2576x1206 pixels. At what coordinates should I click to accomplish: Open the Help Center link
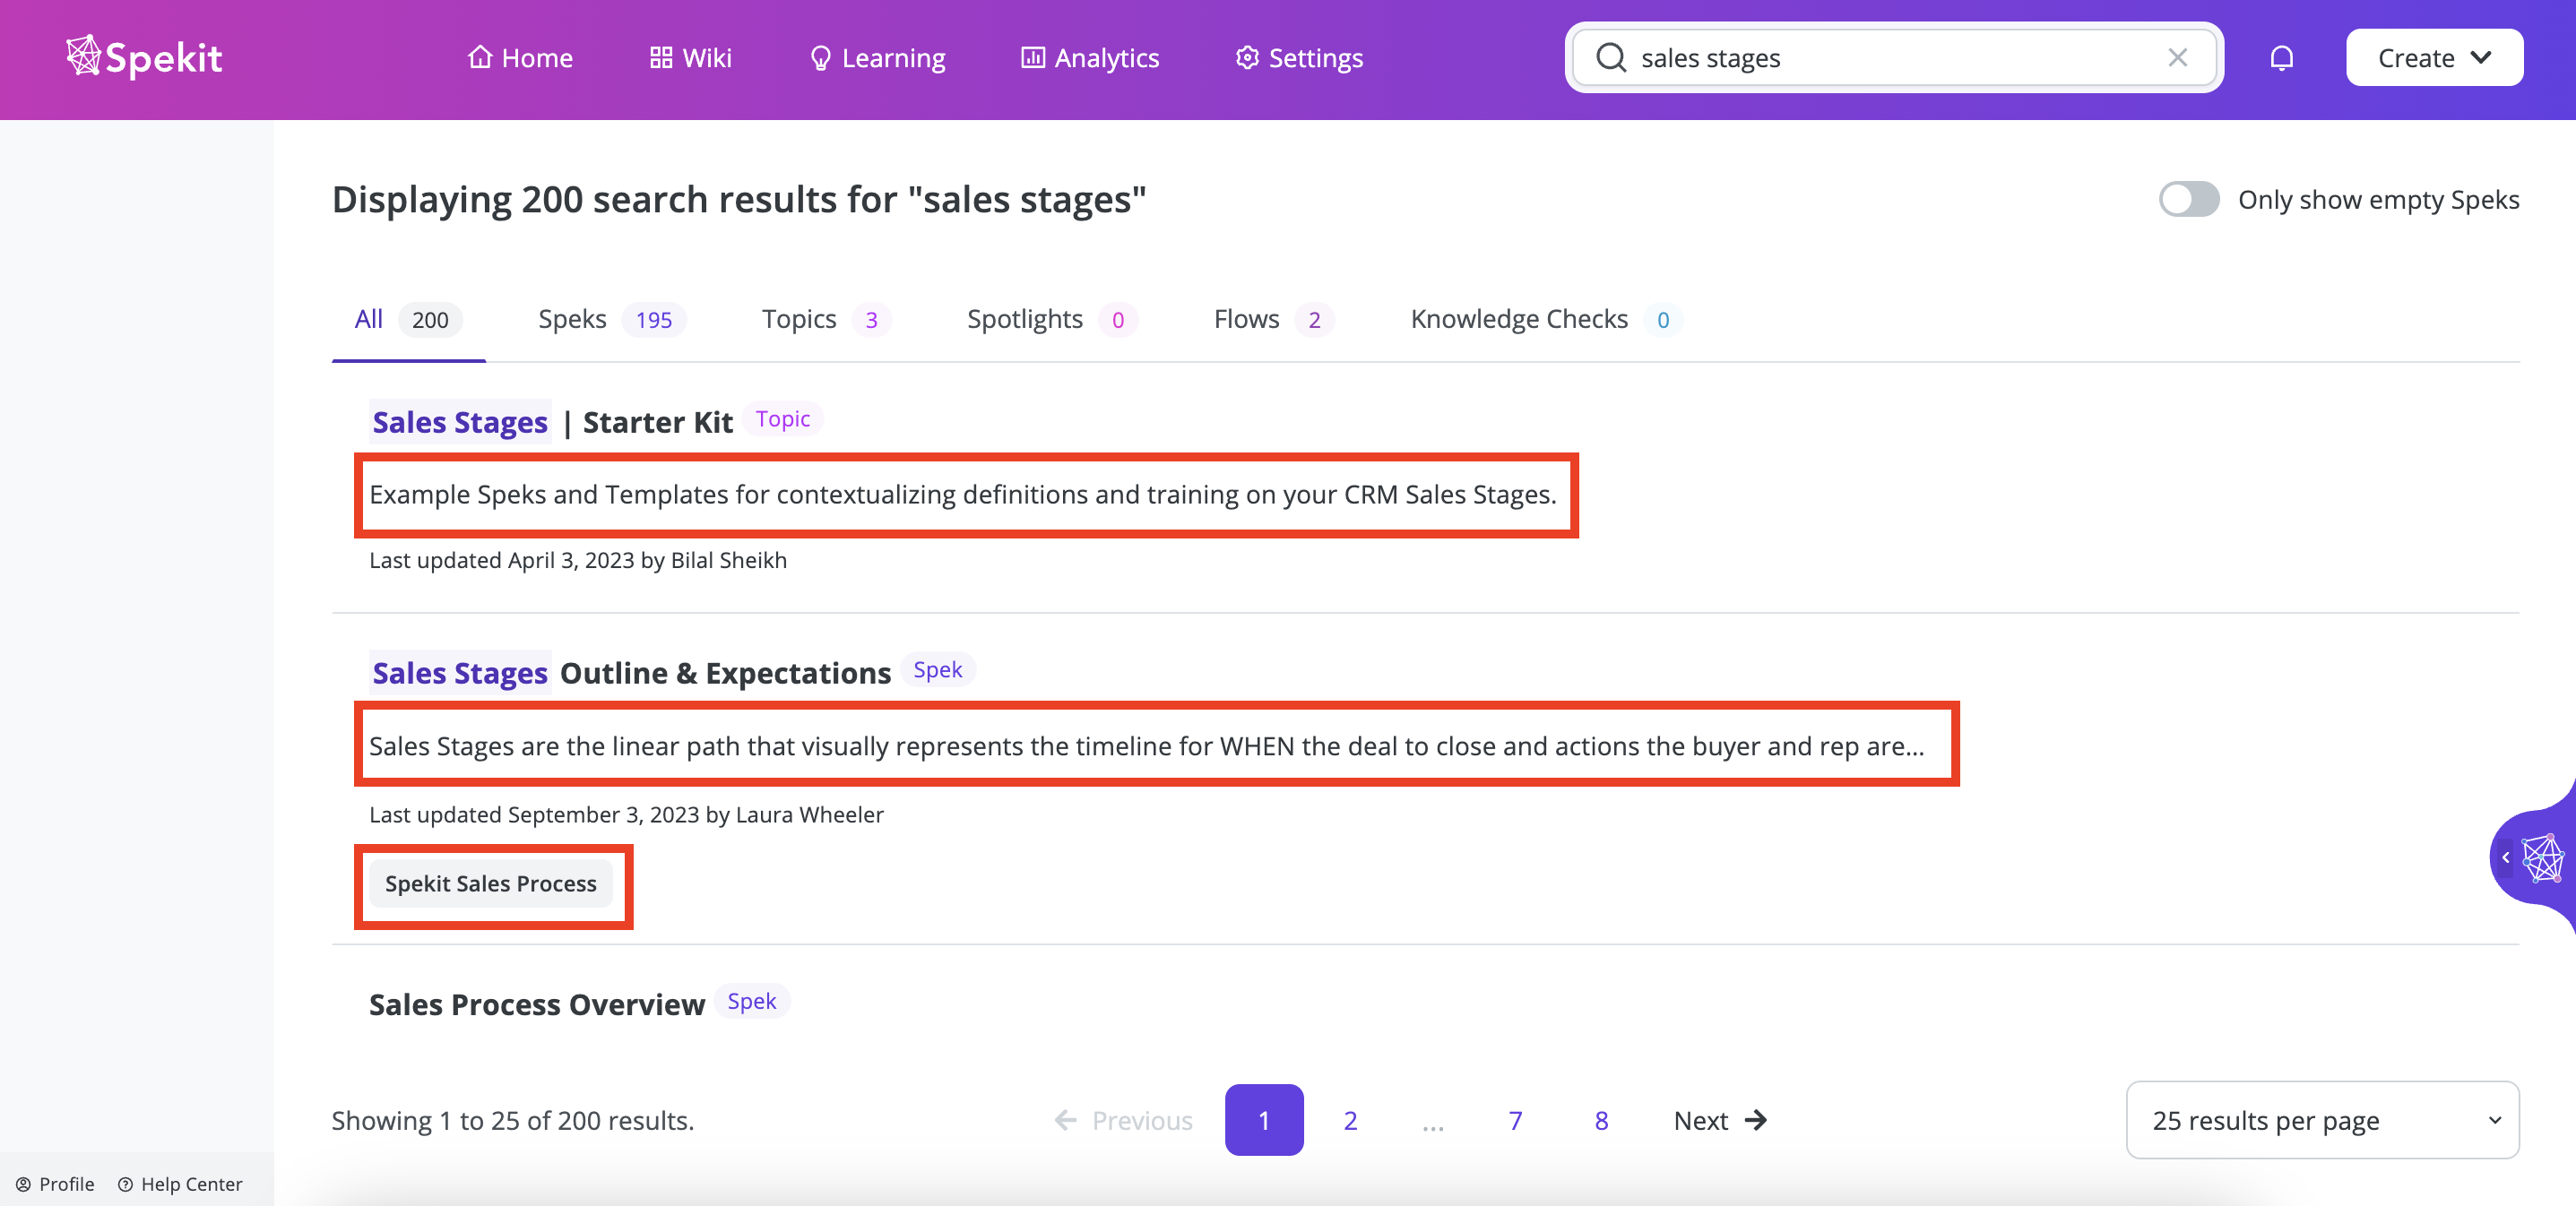(x=180, y=1184)
